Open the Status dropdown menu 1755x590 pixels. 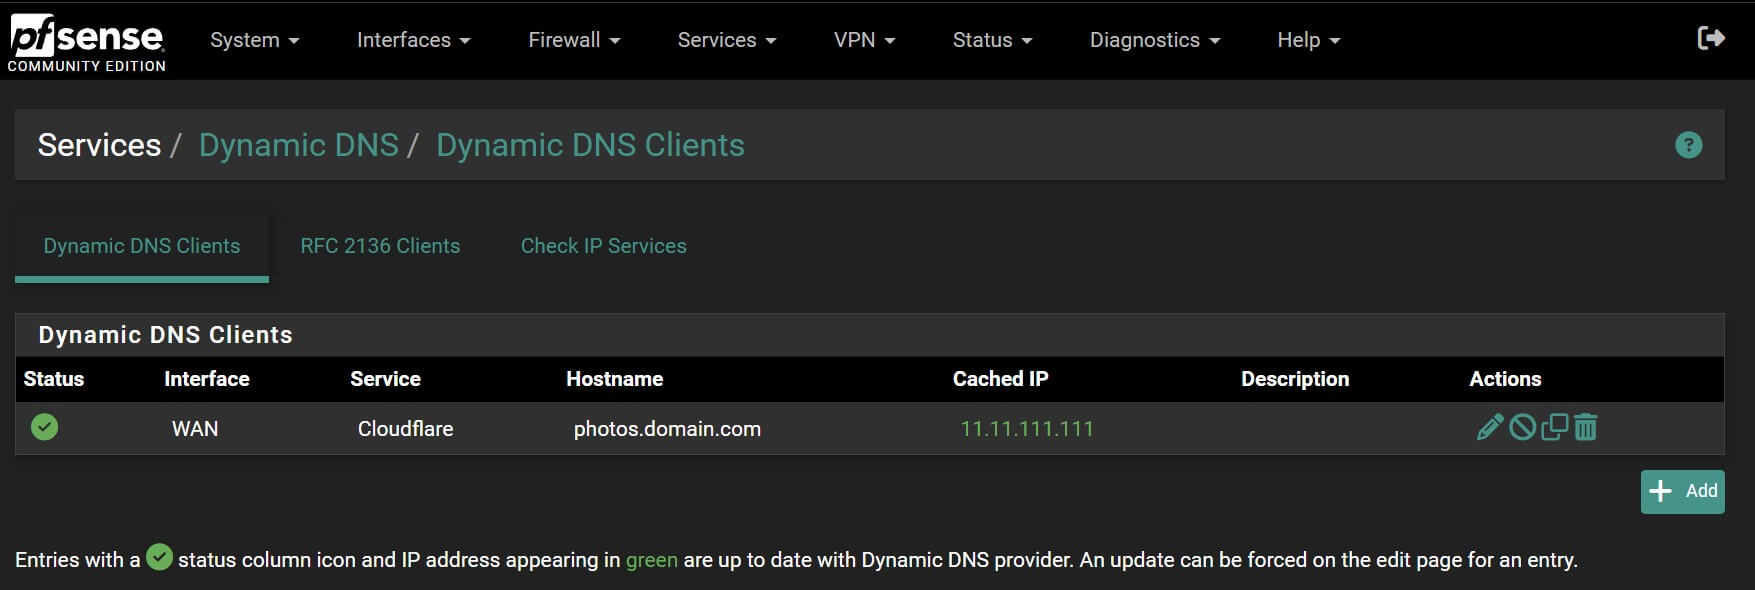point(992,40)
